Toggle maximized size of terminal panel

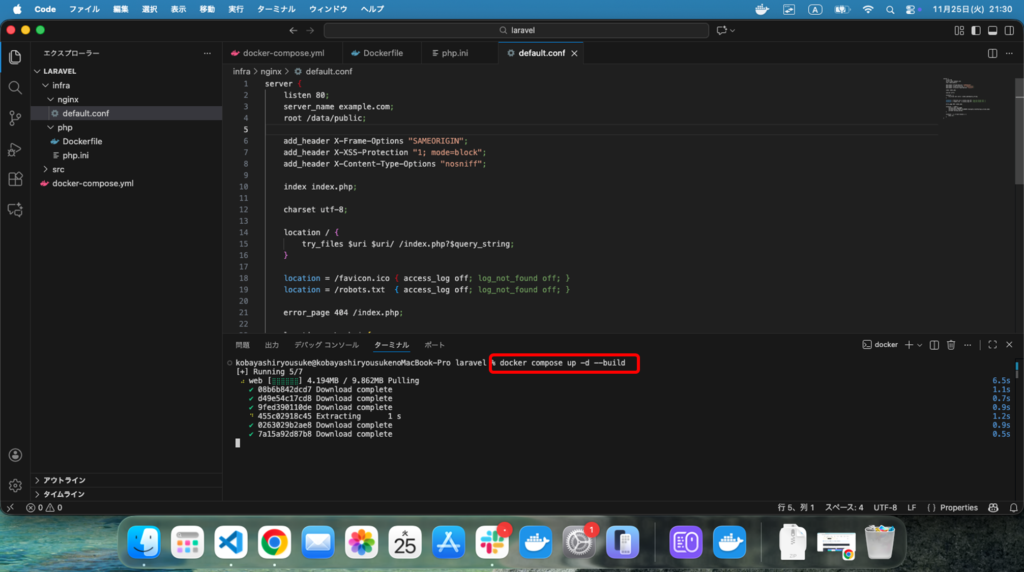993,345
